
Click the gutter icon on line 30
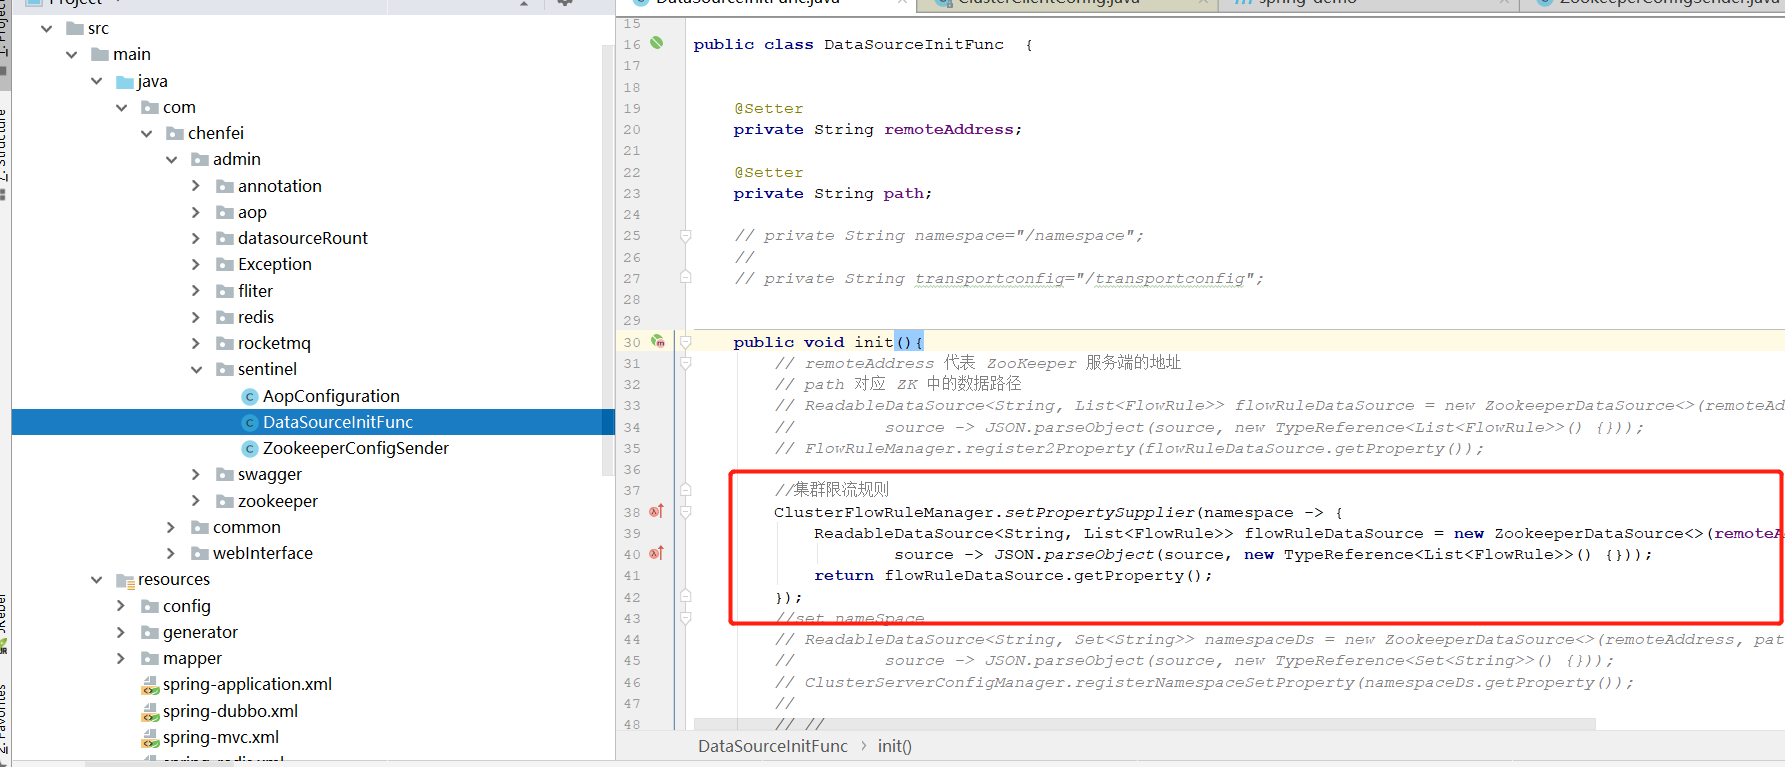[x=658, y=341]
